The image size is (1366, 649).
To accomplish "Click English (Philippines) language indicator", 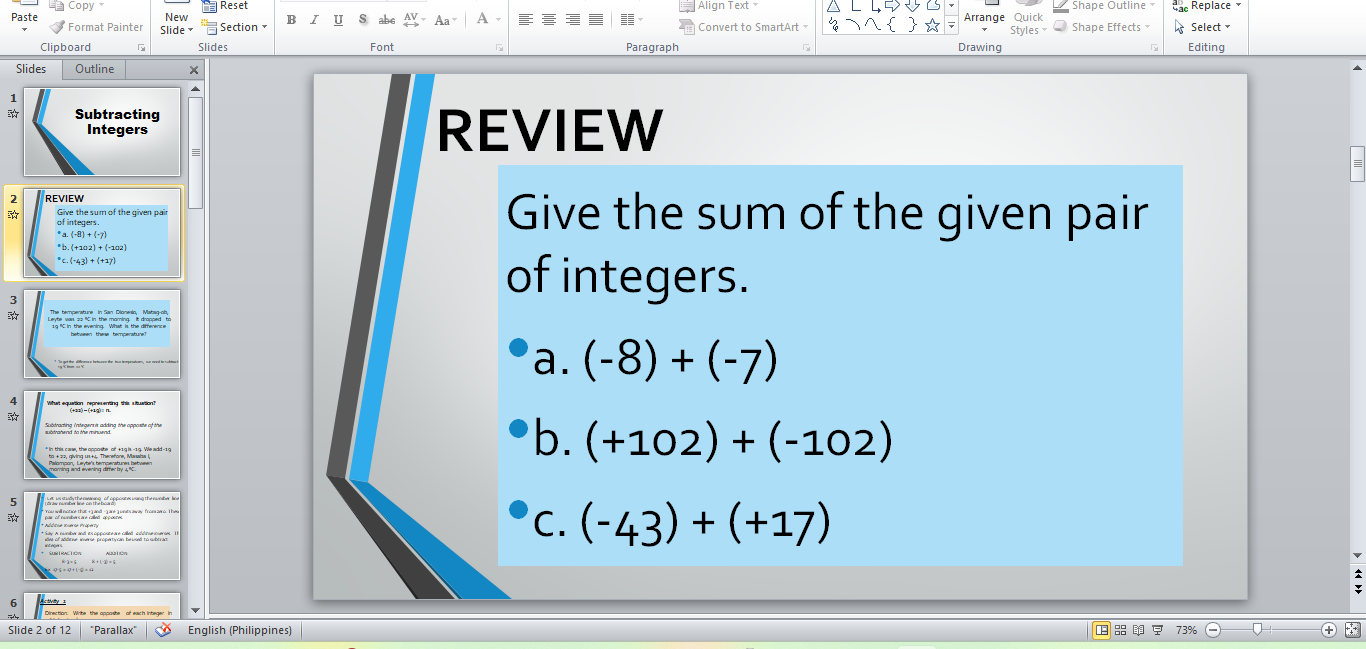I will click(x=240, y=630).
